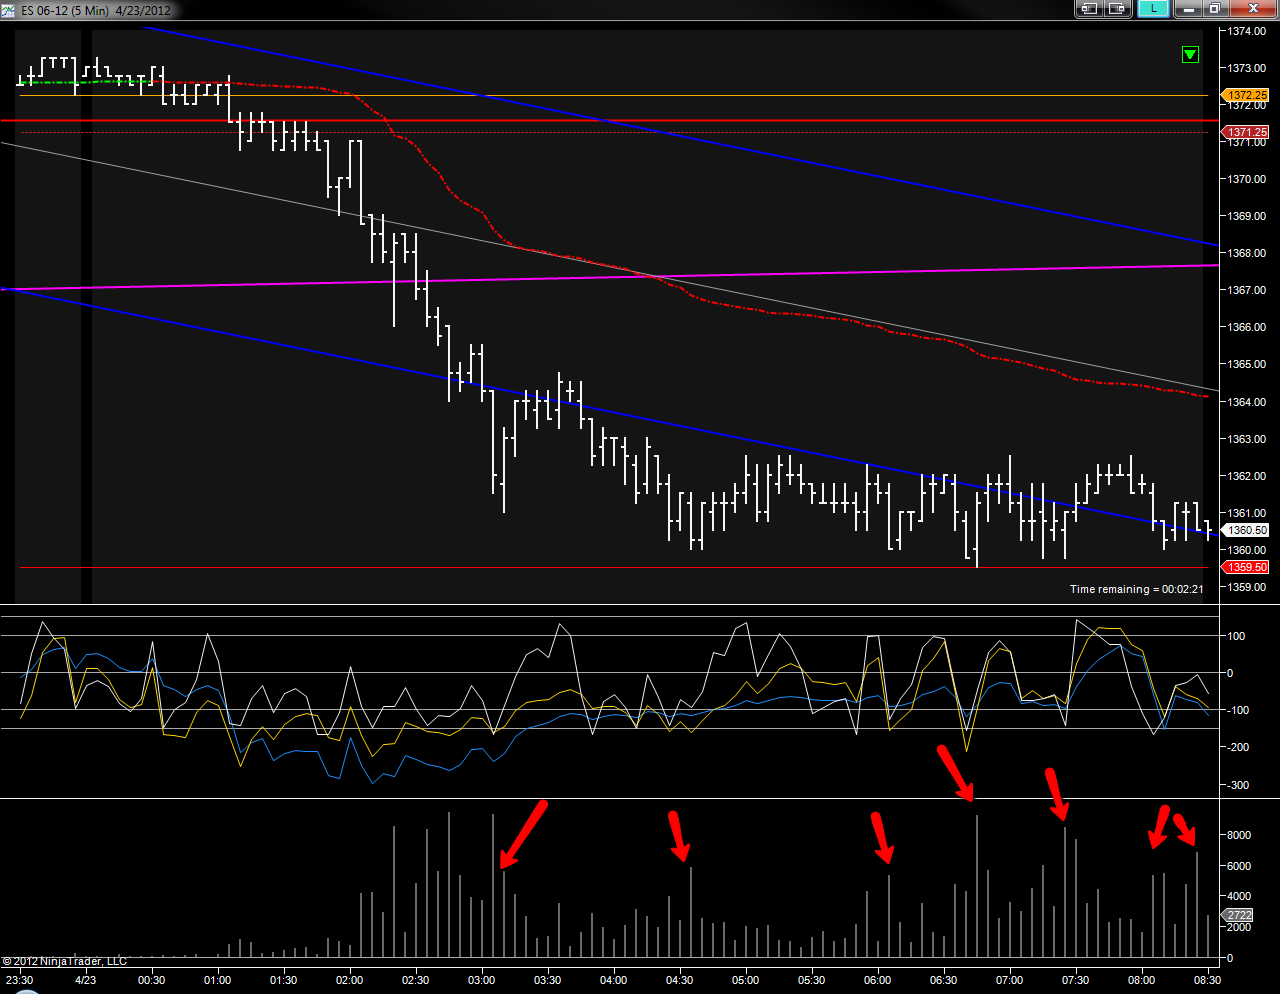Click the 'Time remaining = 00:02:21' text
The width and height of the screenshot is (1280, 994).
tap(1137, 590)
